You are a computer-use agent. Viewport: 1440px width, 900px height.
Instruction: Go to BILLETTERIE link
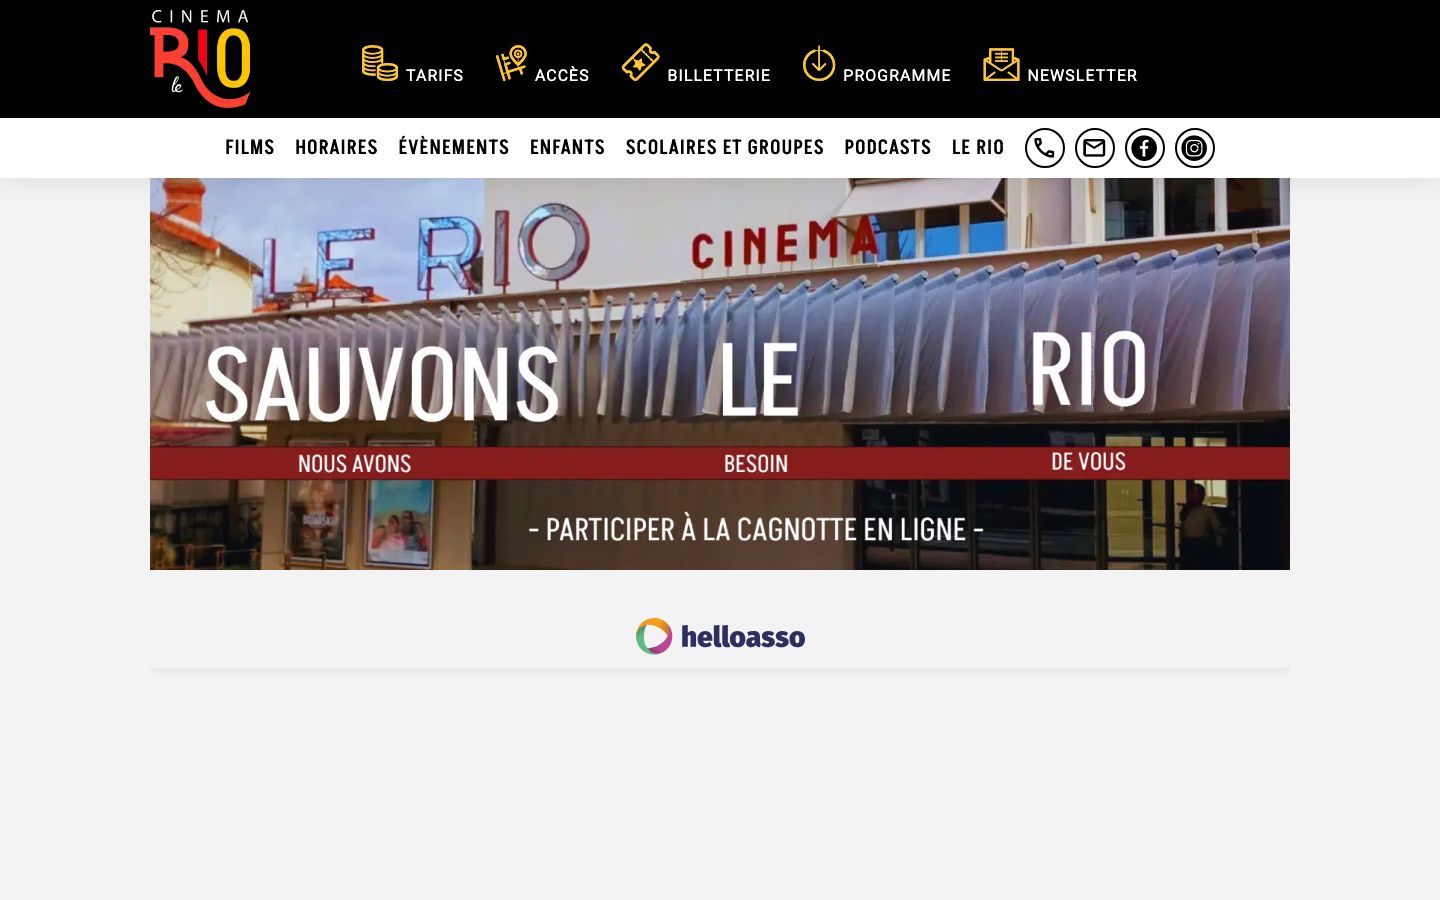pos(719,75)
